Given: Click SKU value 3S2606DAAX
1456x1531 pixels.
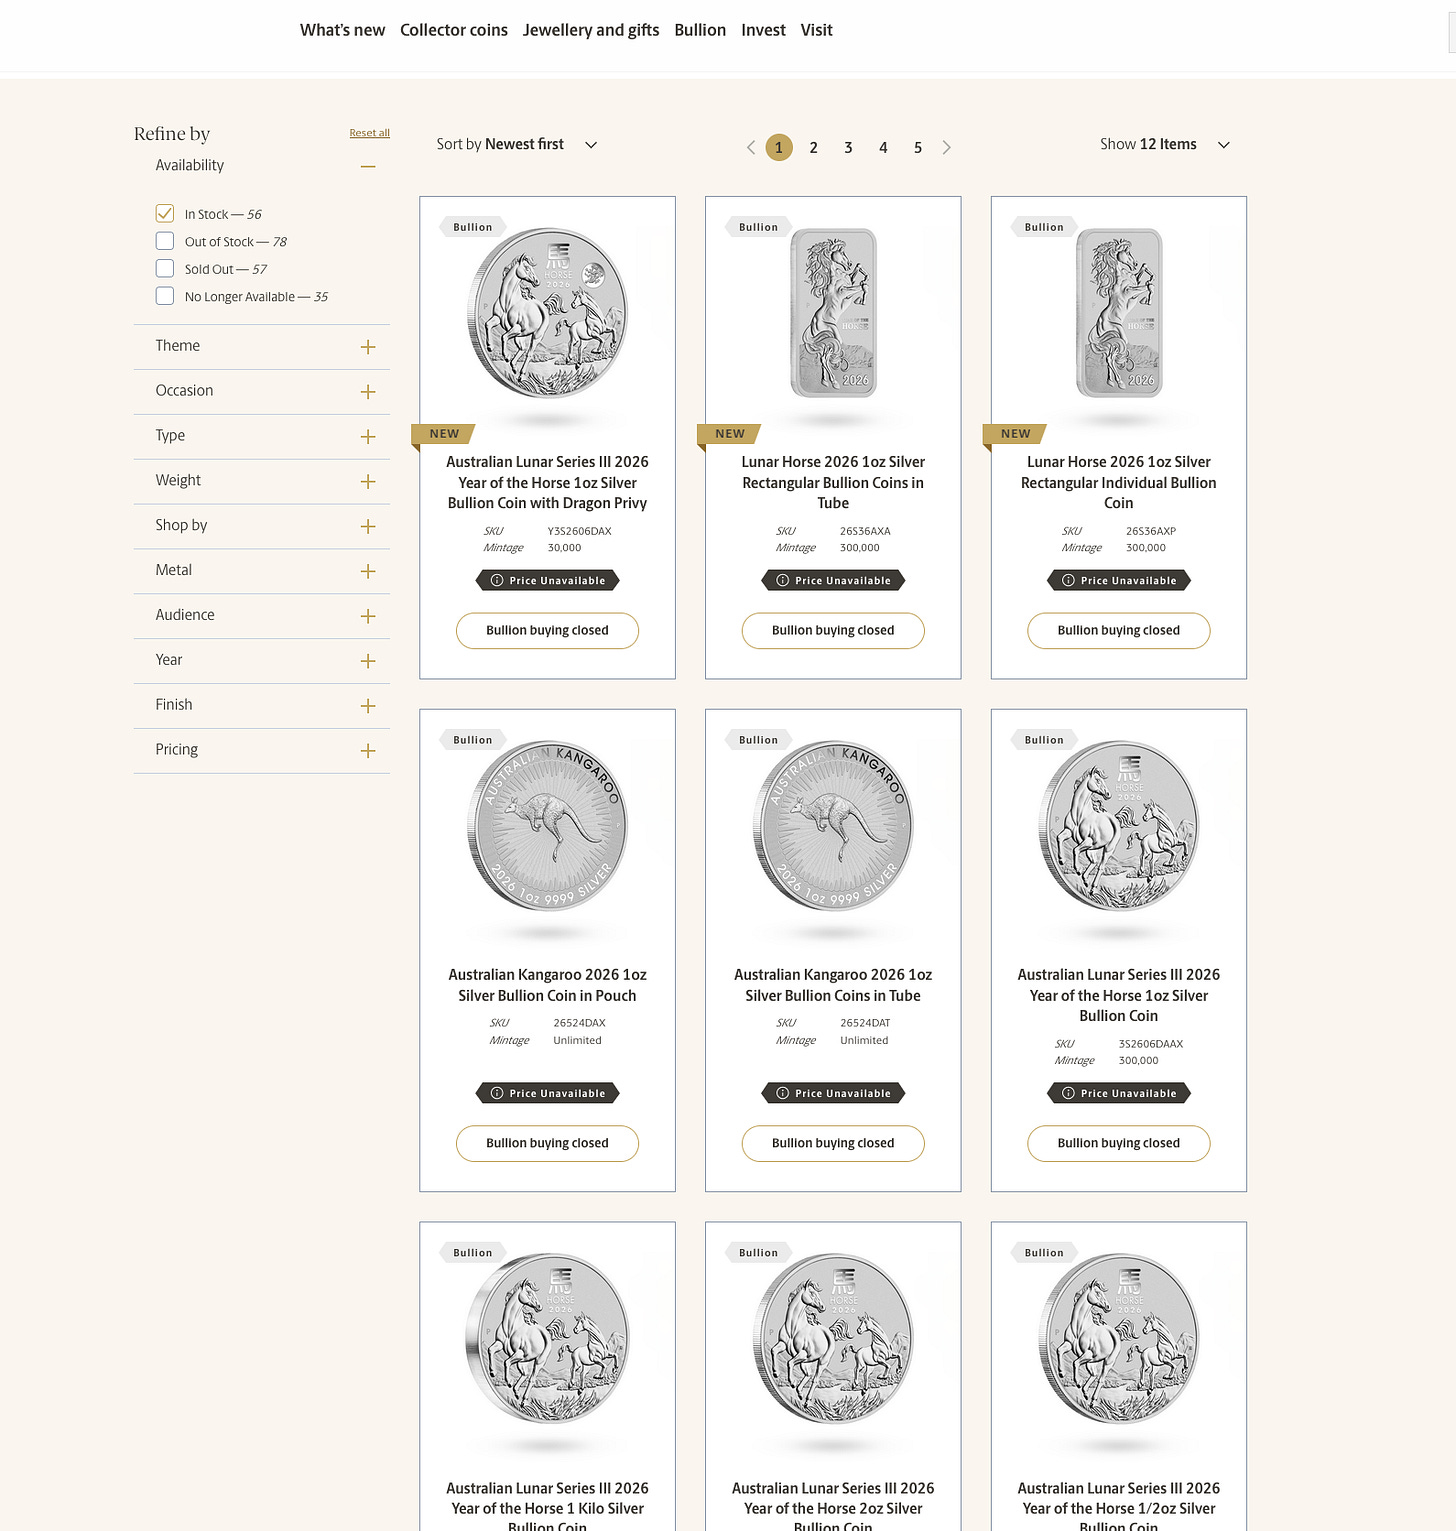Looking at the screenshot, I should point(1151,1044).
